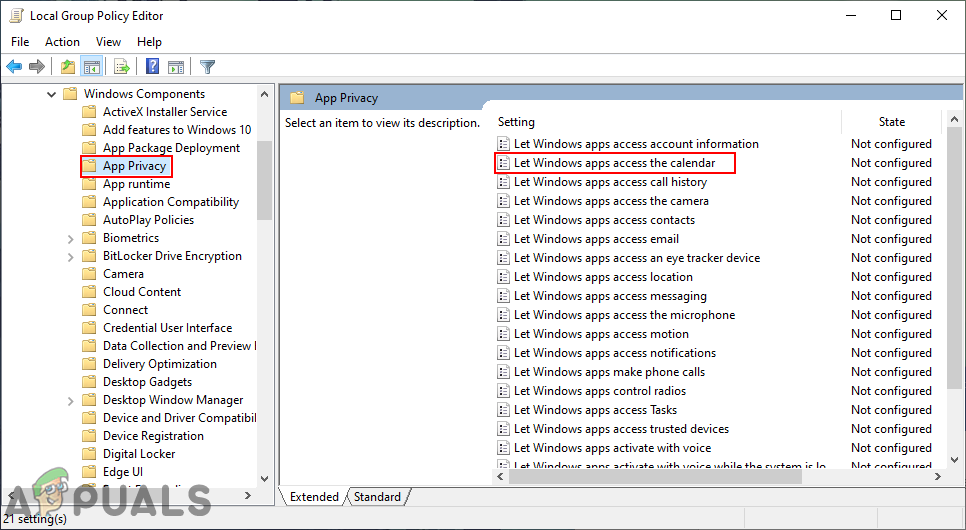
Task: Click the Camera folder icon in tree
Action: tap(89, 274)
